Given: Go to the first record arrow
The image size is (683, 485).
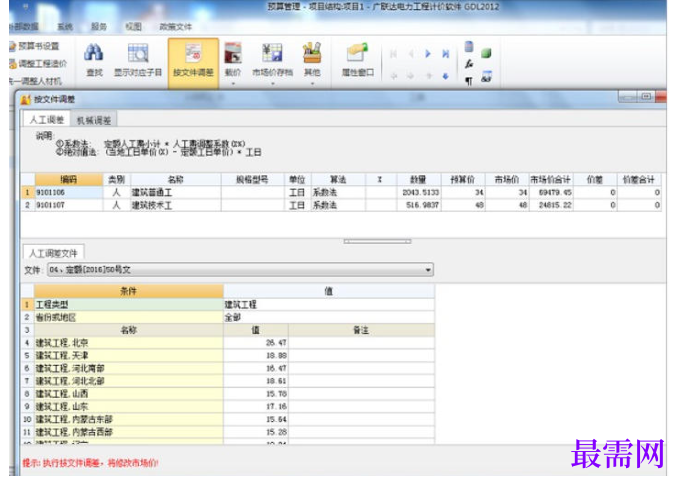Looking at the screenshot, I should [393, 54].
